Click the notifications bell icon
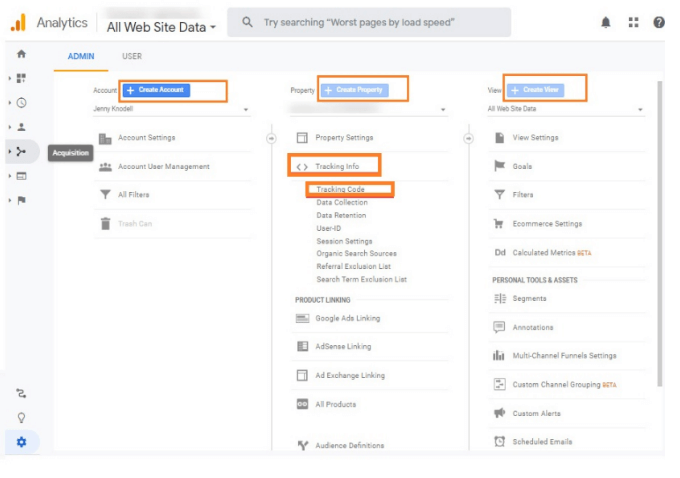 click(x=606, y=23)
